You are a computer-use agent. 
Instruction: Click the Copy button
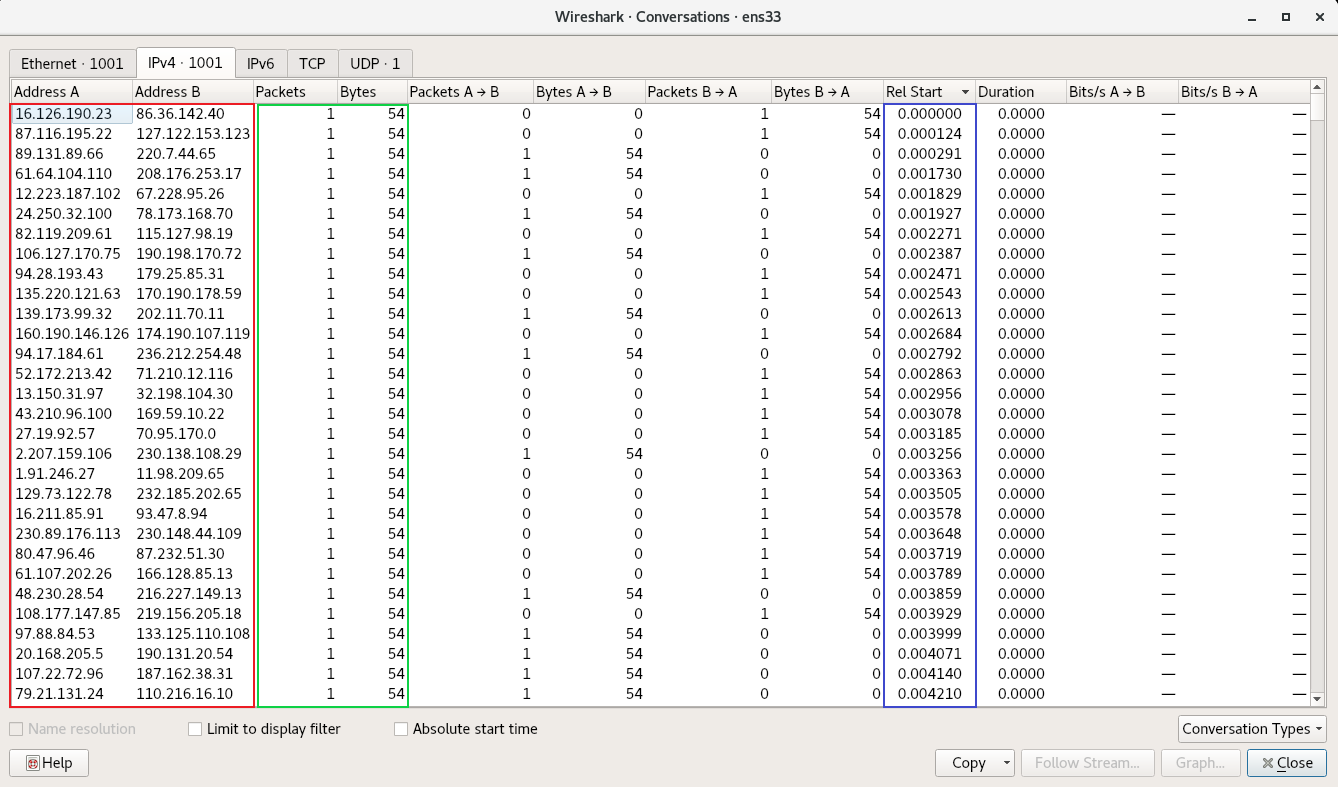point(968,763)
